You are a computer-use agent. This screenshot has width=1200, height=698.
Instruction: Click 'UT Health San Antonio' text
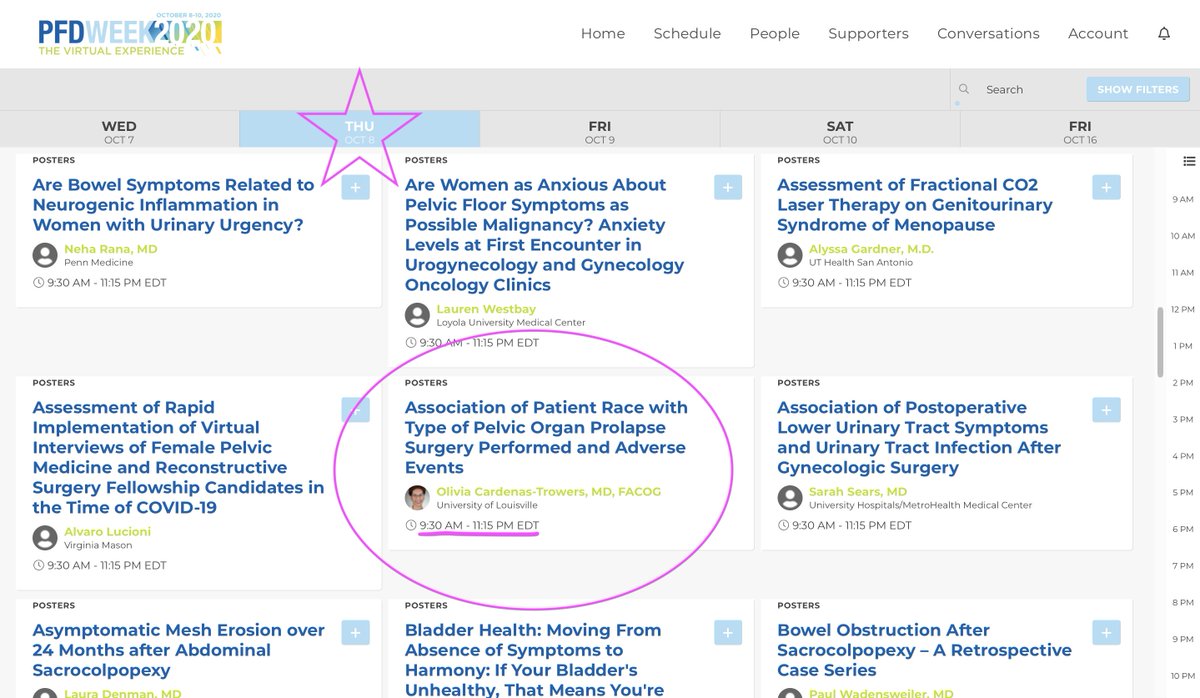[x=862, y=262]
